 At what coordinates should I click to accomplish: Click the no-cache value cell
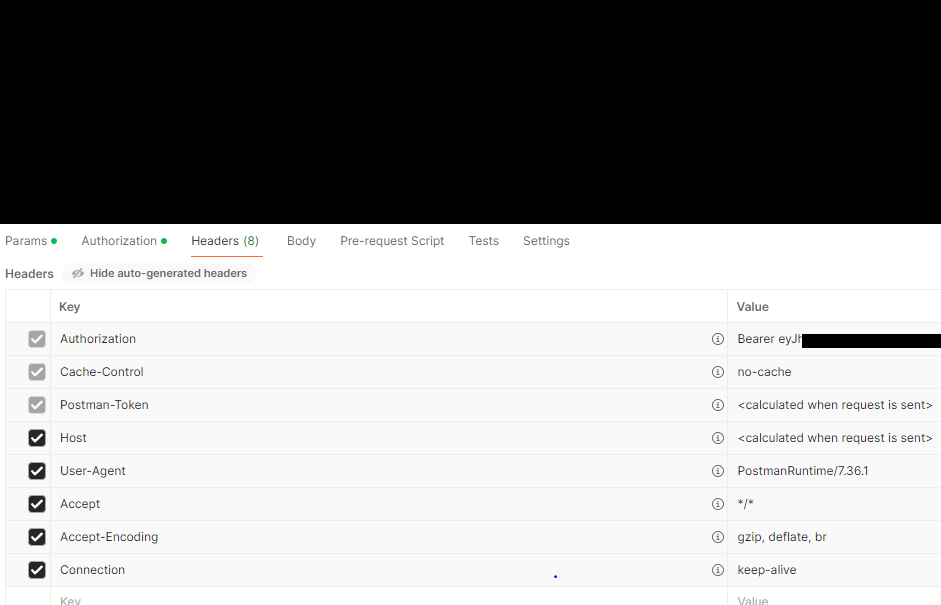[x=834, y=372]
